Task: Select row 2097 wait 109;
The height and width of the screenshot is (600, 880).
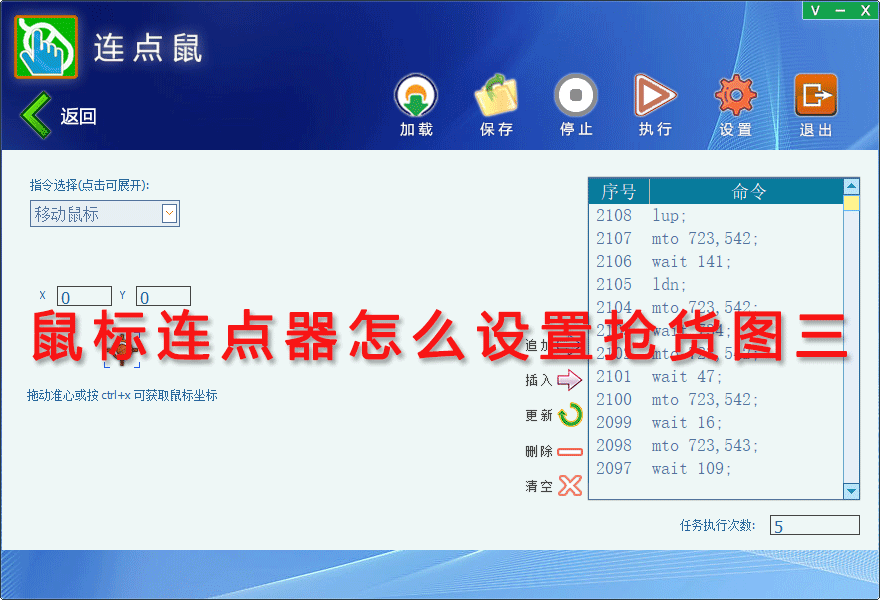Action: click(x=716, y=469)
